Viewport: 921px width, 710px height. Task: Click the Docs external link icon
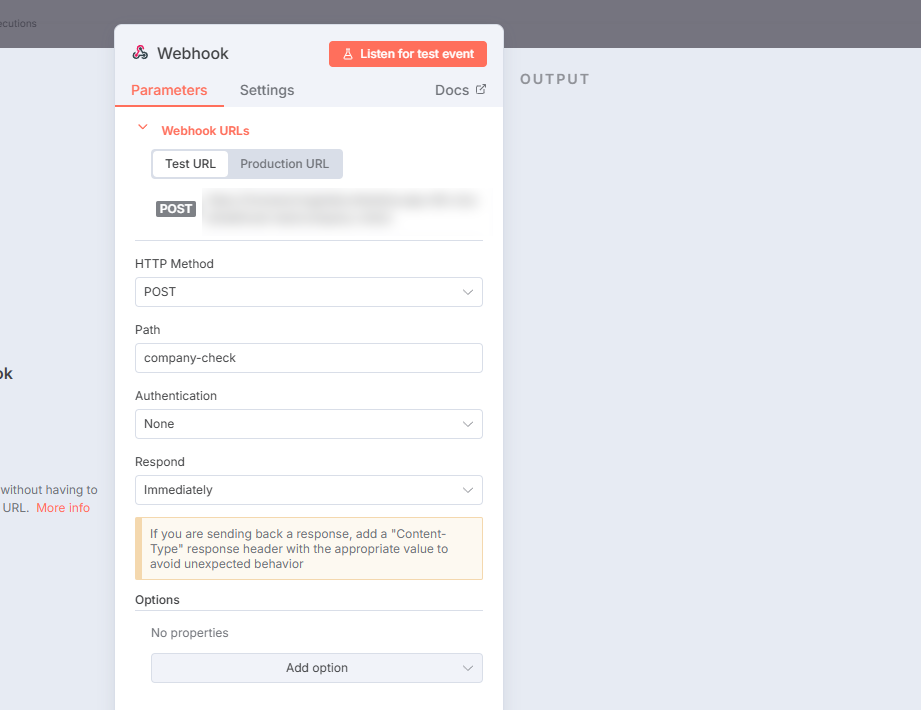(481, 90)
